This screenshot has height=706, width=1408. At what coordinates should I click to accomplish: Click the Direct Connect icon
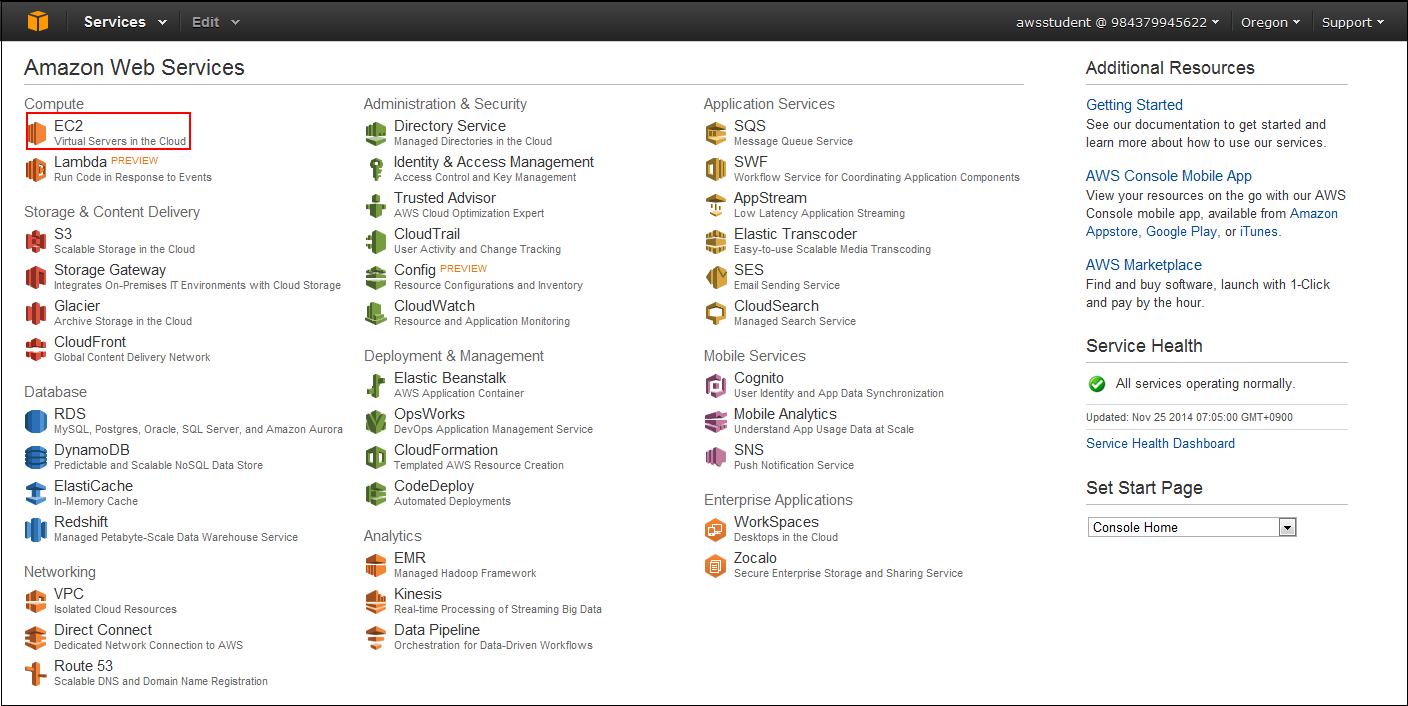click(x=37, y=637)
